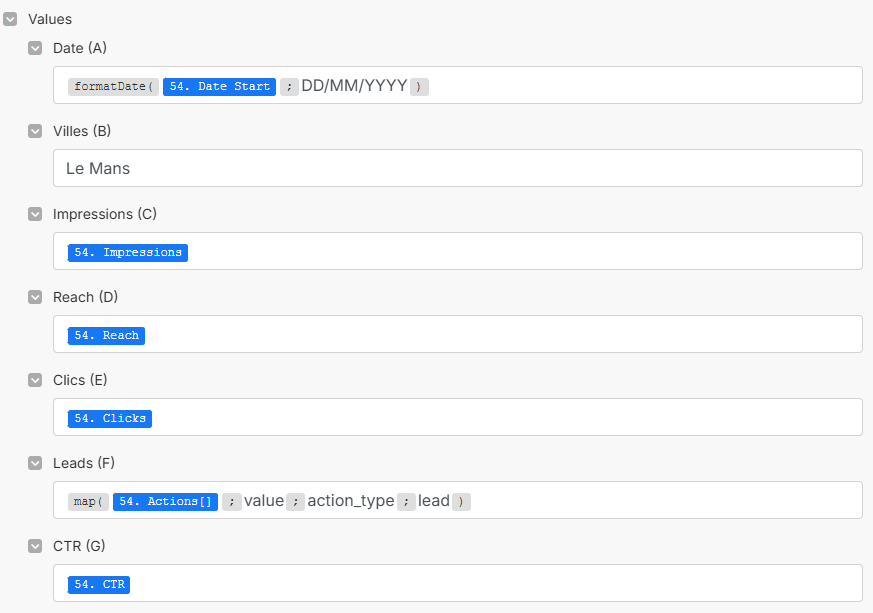The image size is (873, 613).
Task: Click the DD/MM/YYYY format text
Action: tap(354, 86)
